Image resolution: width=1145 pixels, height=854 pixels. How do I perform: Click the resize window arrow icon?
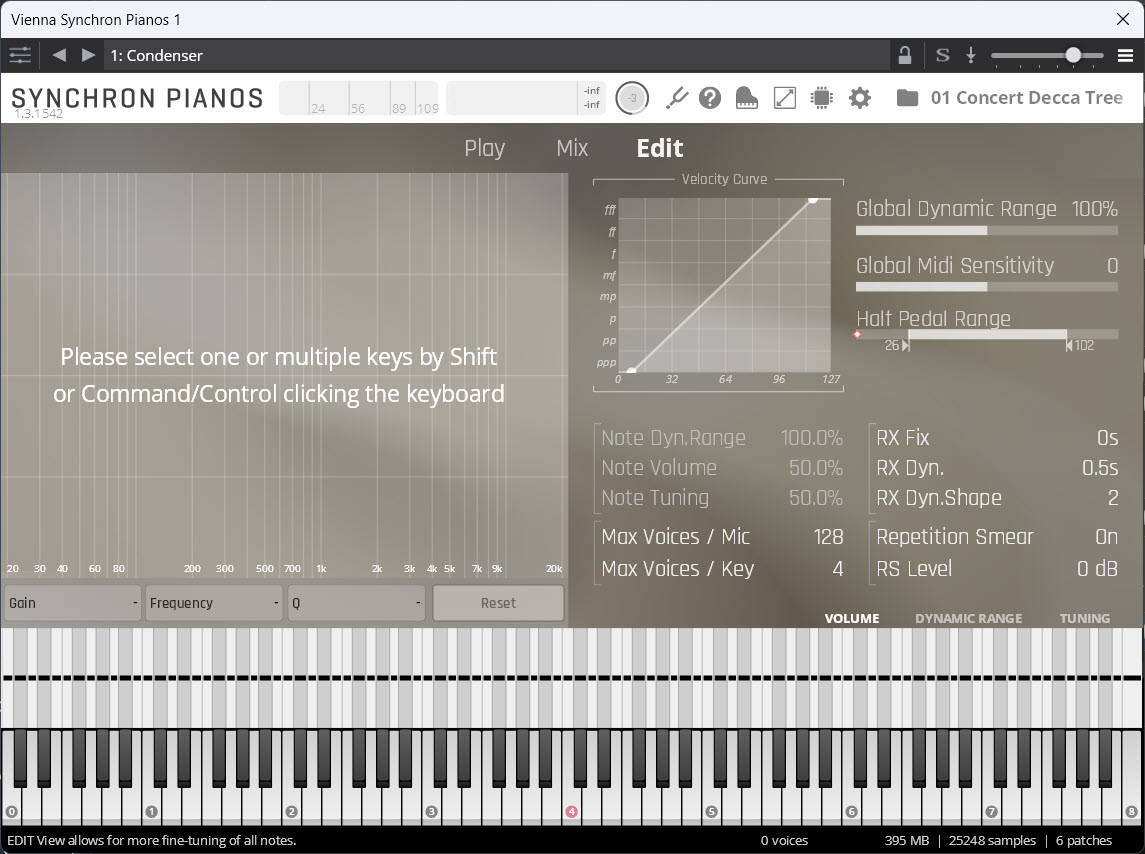[784, 98]
